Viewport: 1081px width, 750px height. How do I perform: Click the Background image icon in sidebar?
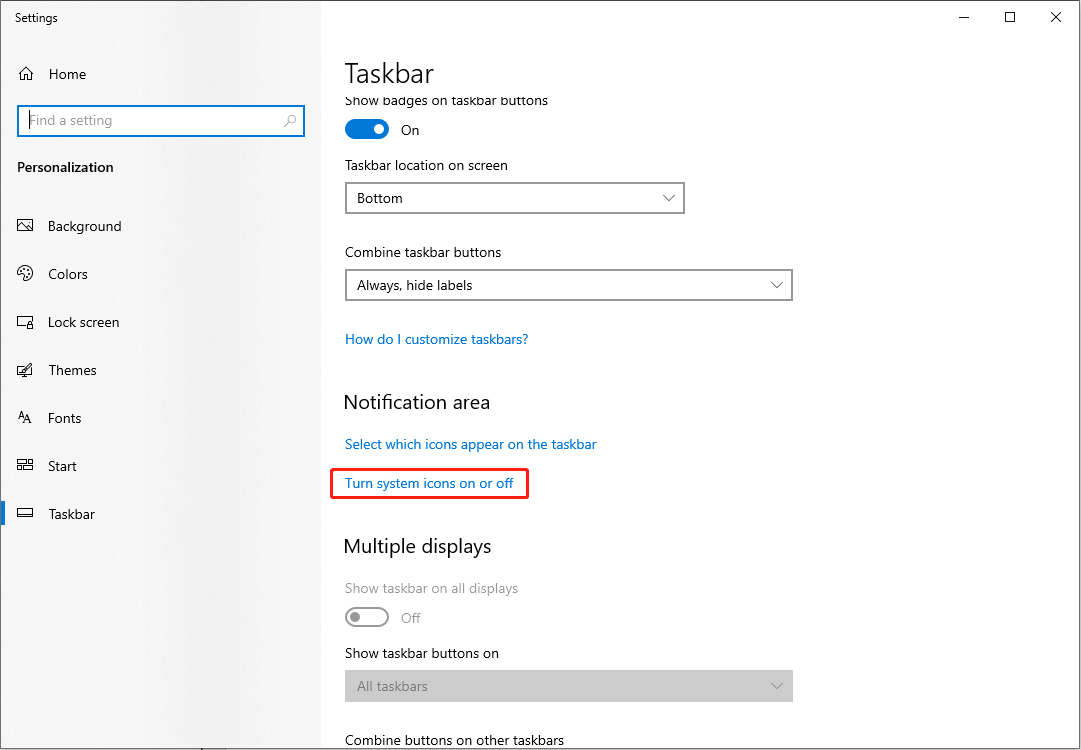pos(25,226)
